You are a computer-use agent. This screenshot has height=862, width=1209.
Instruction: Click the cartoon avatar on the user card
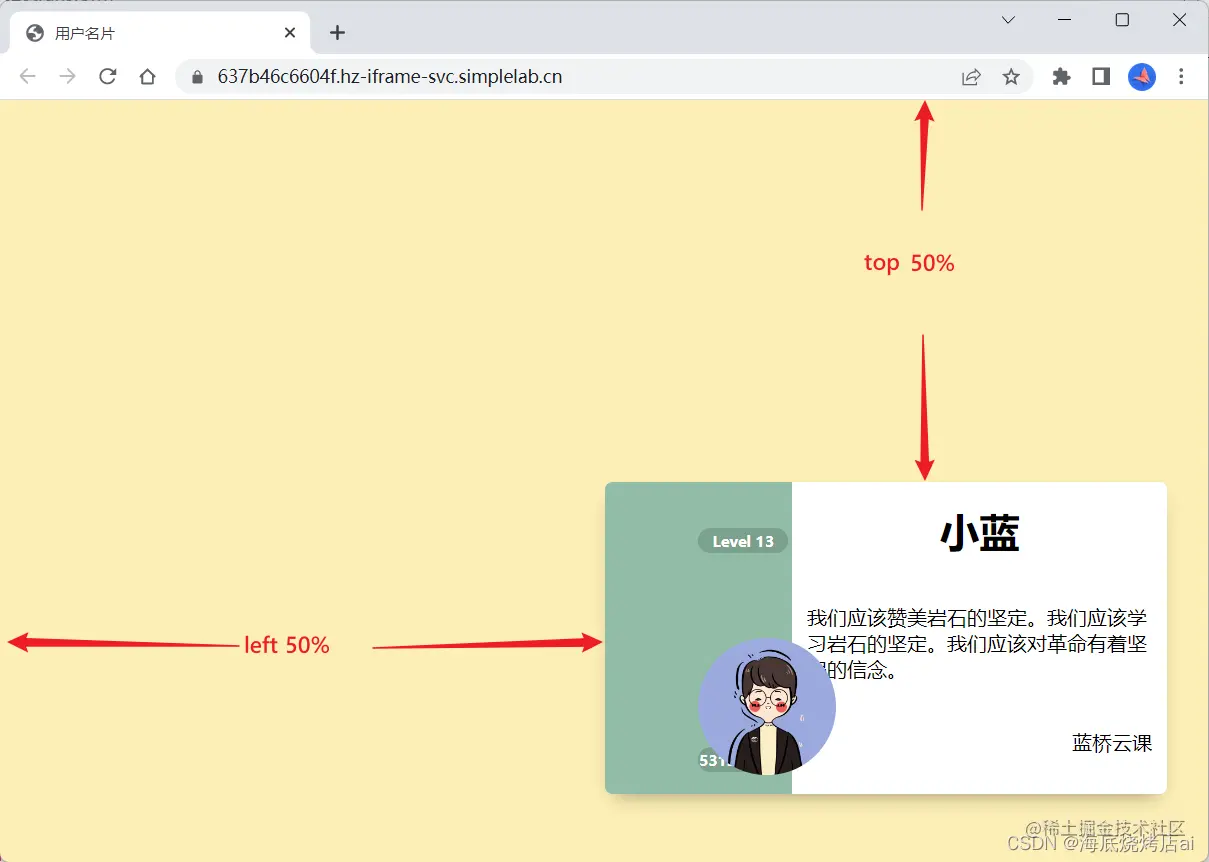click(x=768, y=706)
